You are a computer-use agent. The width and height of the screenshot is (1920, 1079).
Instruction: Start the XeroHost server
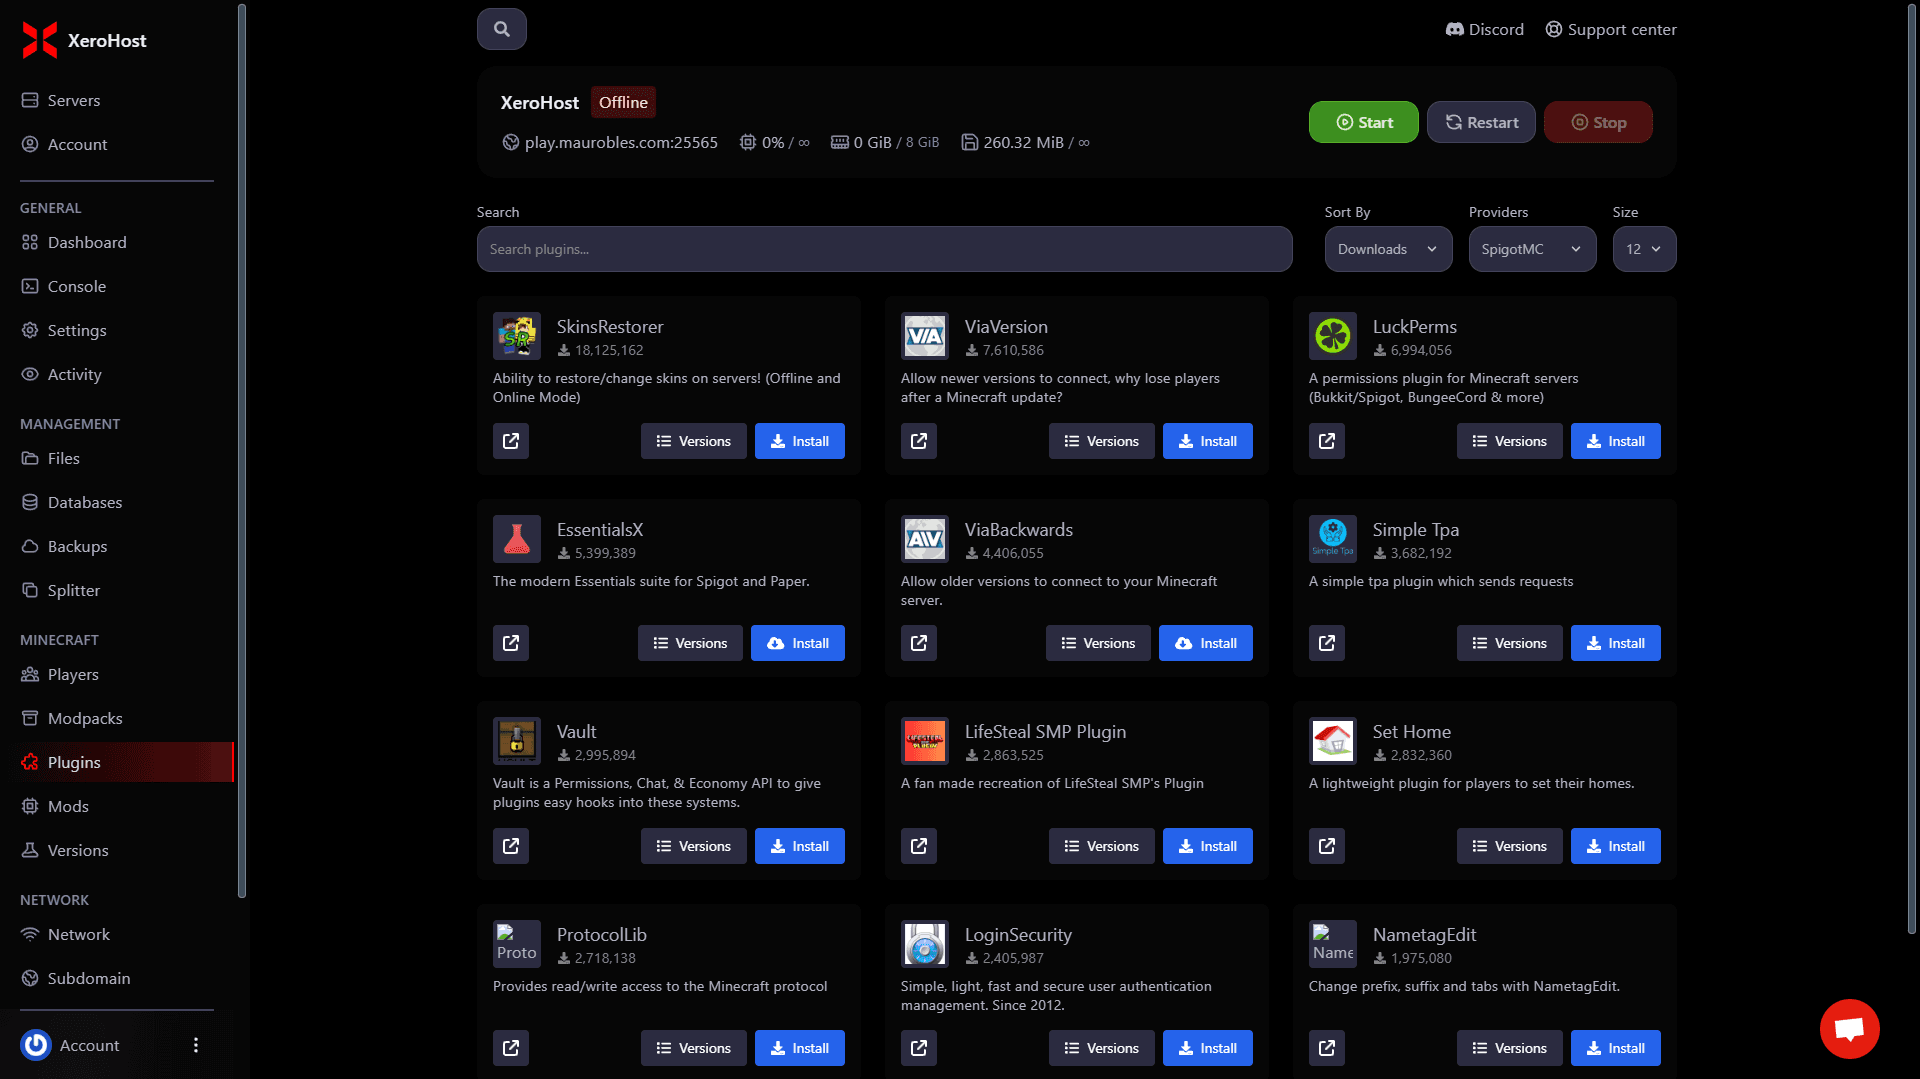click(x=1363, y=122)
